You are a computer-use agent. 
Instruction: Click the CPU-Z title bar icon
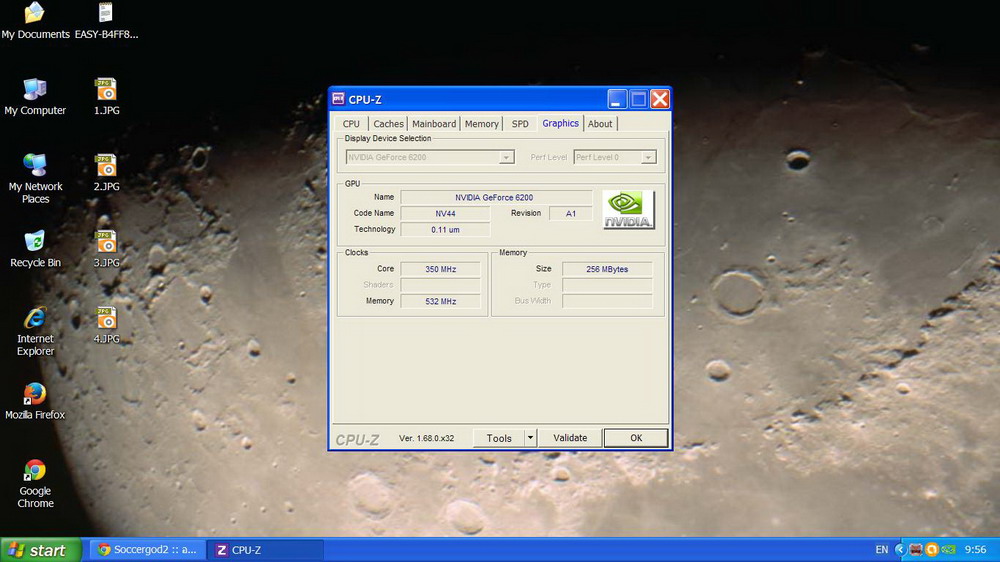click(x=339, y=99)
